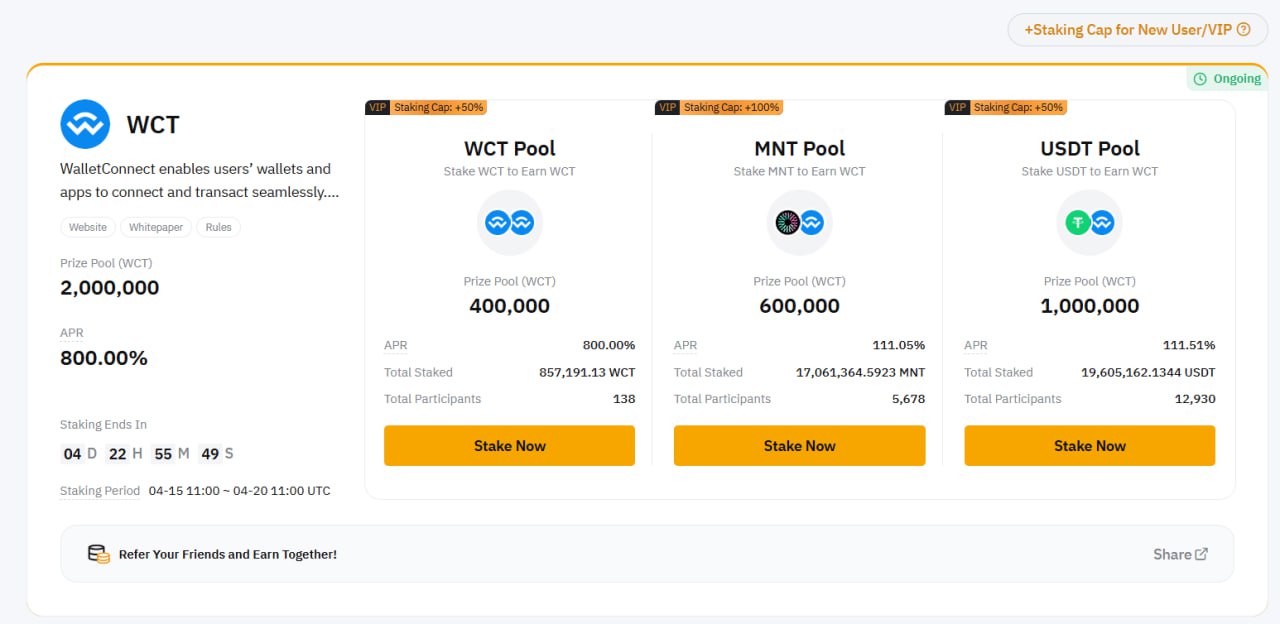Click the WCT WalletConnect logo icon
This screenshot has width=1280, height=624.
click(85, 124)
